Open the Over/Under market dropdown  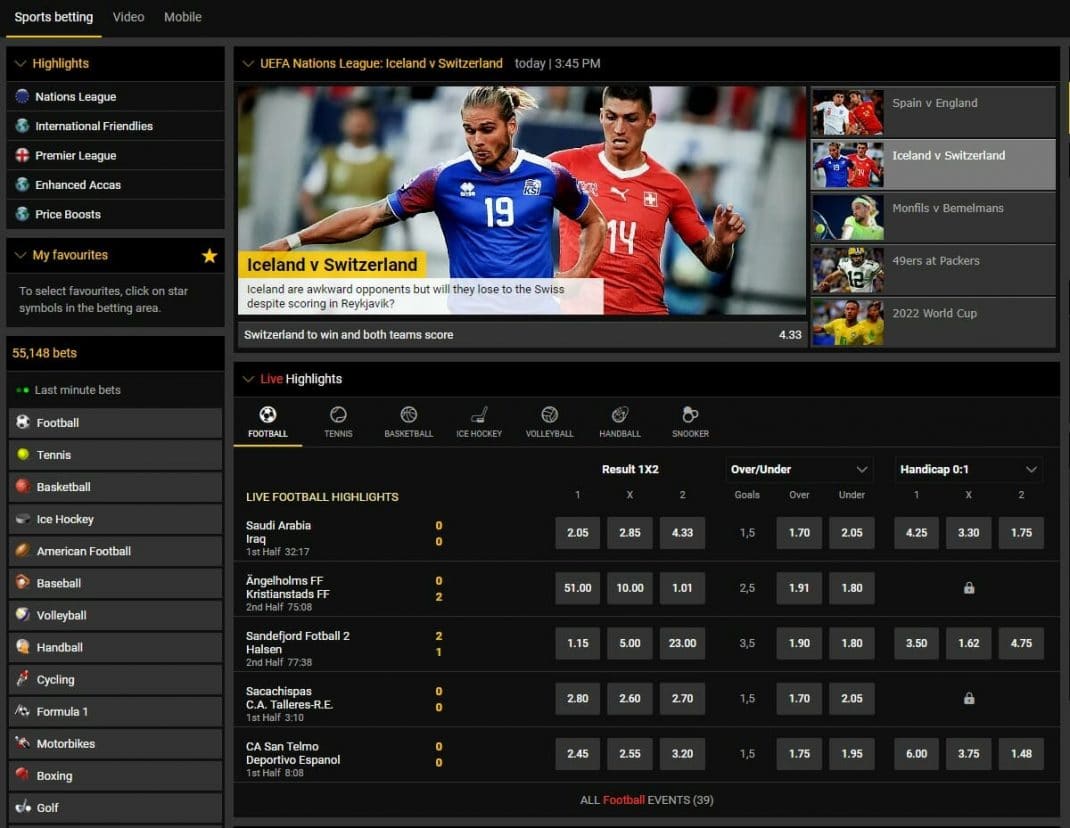798,470
